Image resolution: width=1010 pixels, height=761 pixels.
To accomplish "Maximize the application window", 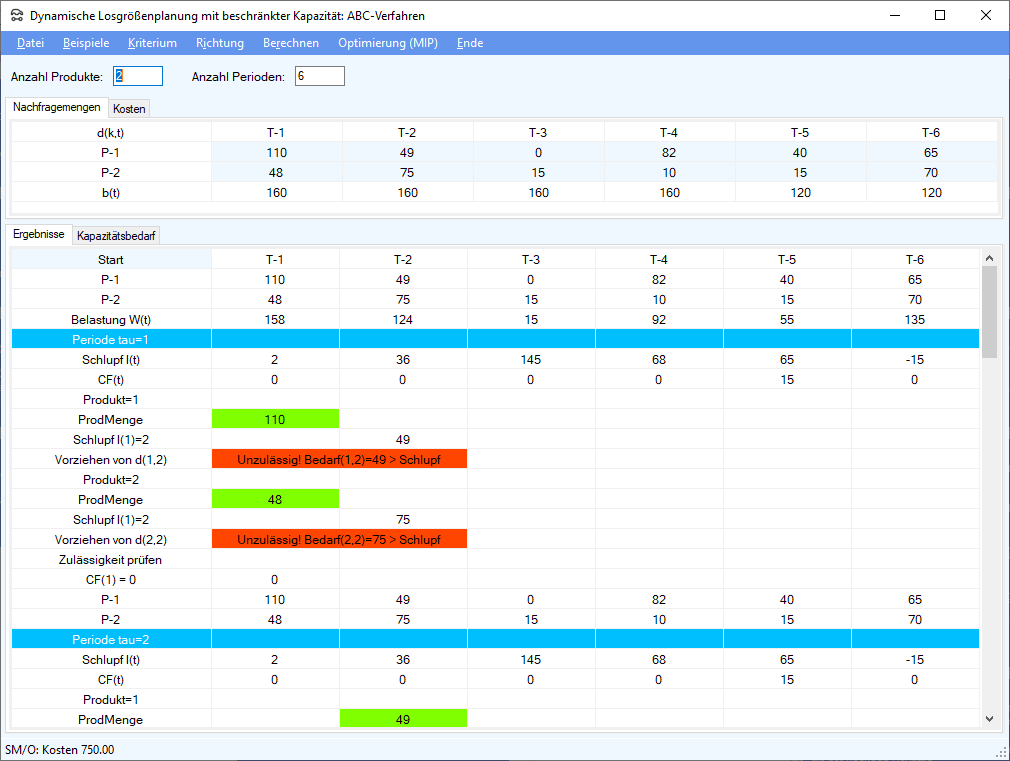I will 940,15.
